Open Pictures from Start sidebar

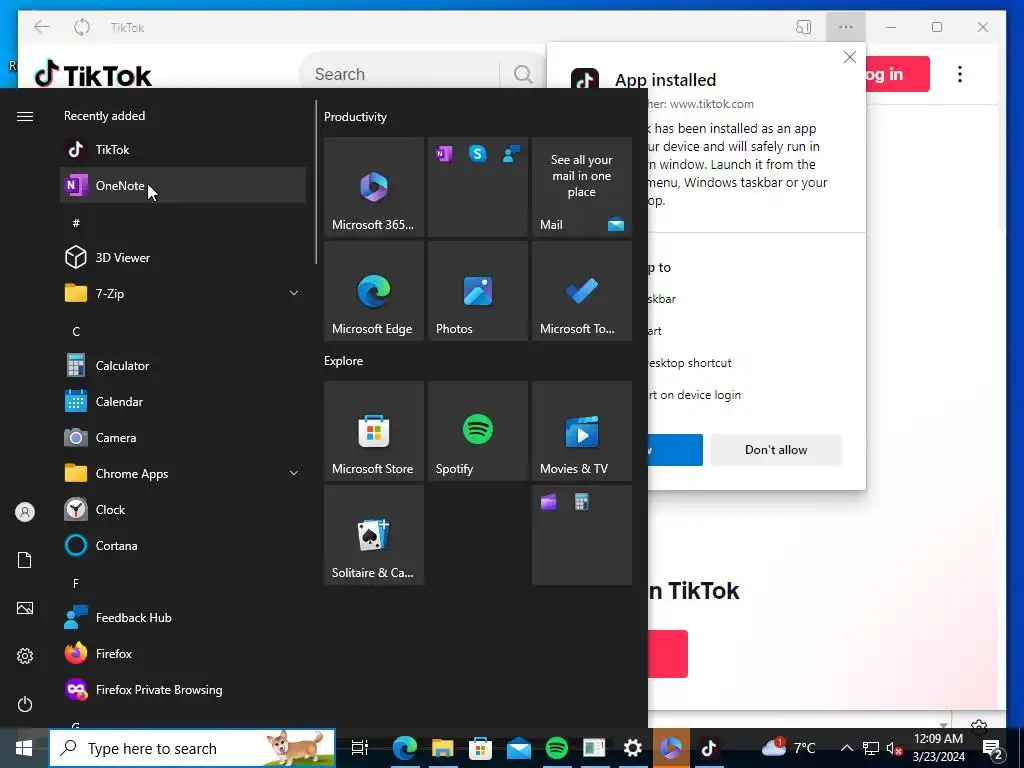[25, 609]
